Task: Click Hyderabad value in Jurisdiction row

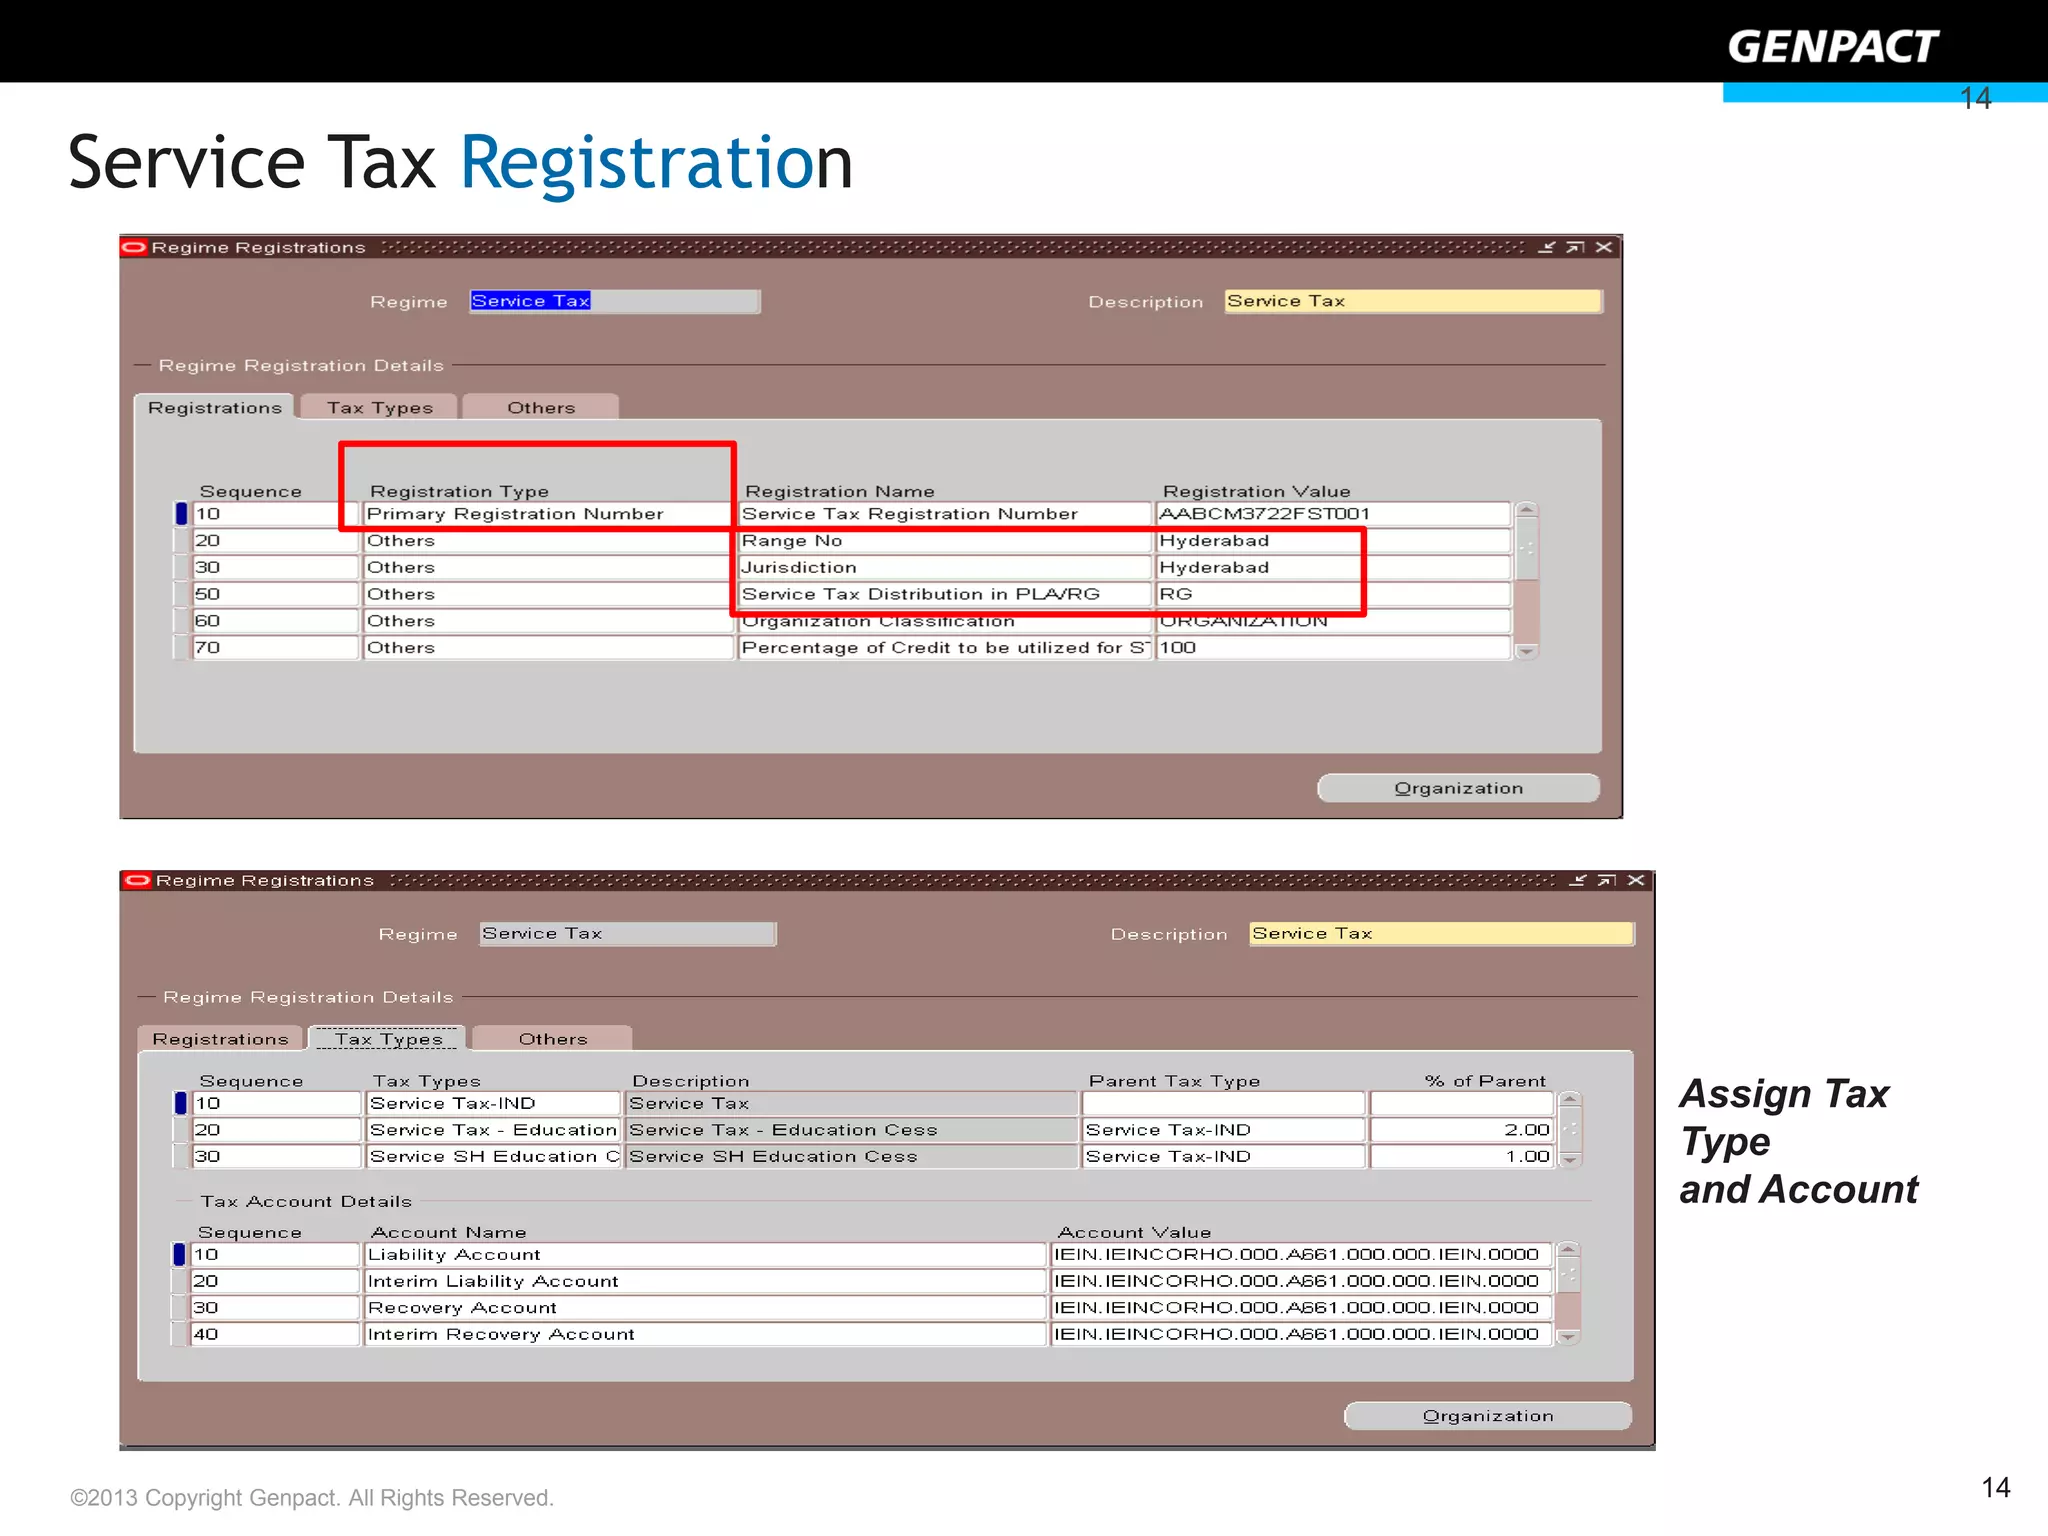Action: tap(1333, 568)
